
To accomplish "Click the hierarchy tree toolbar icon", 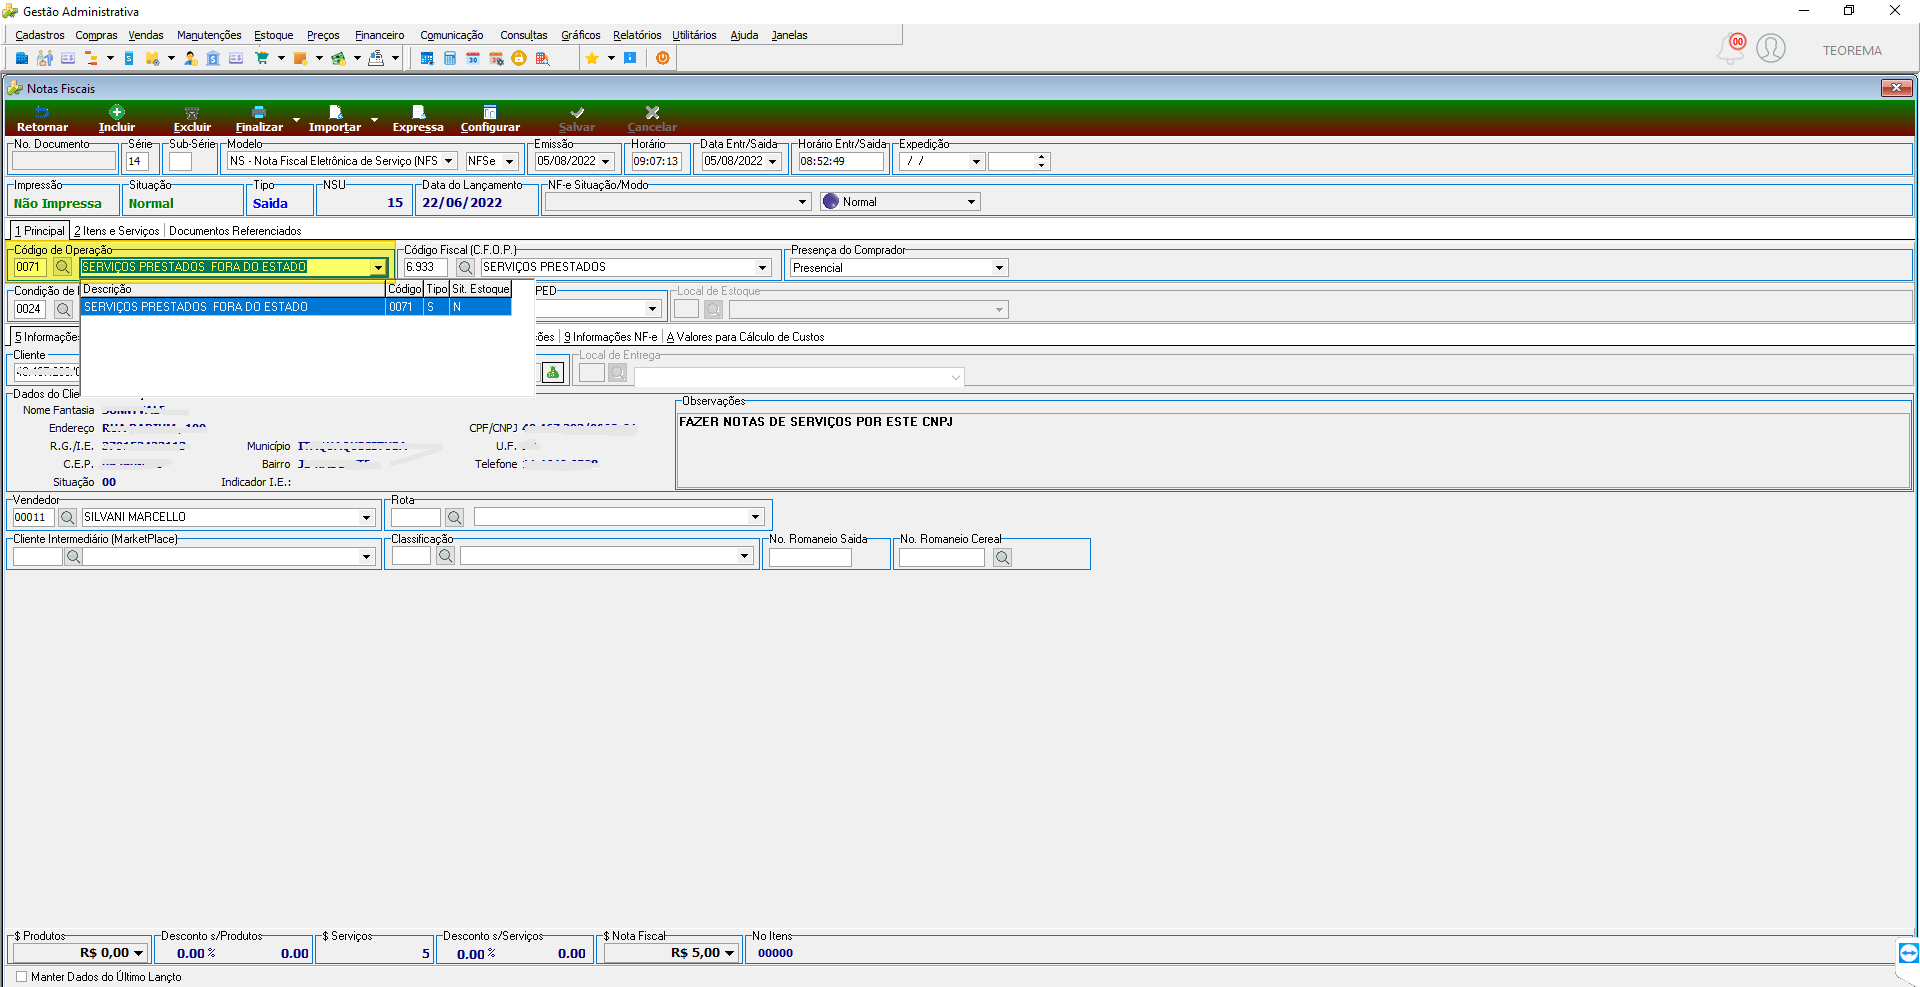I will click(x=91, y=58).
